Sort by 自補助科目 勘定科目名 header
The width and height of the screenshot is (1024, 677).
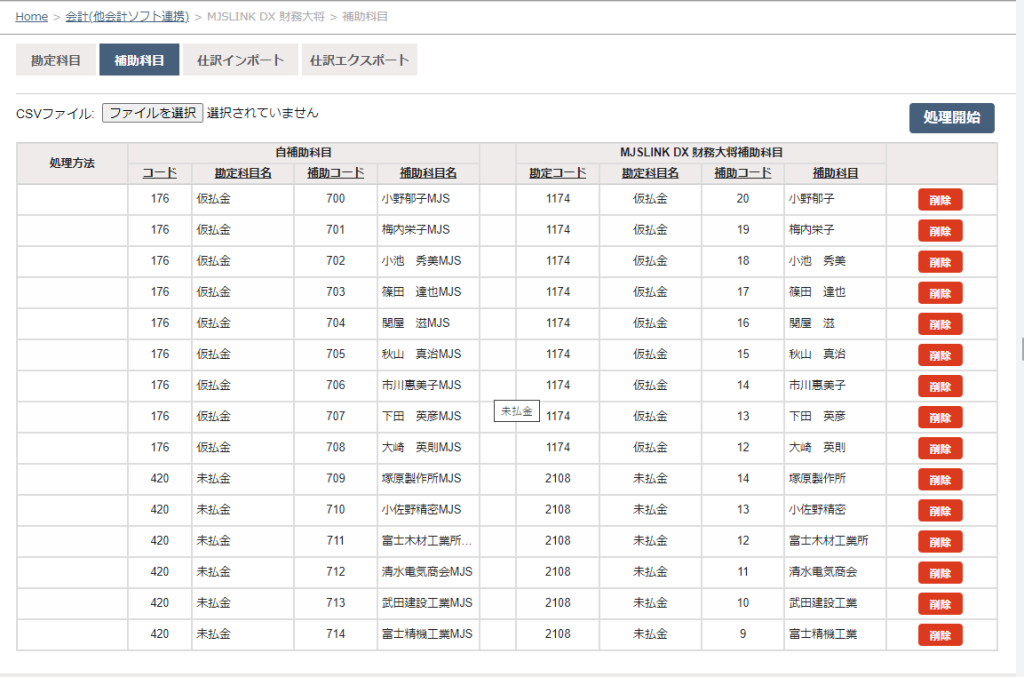(243, 173)
